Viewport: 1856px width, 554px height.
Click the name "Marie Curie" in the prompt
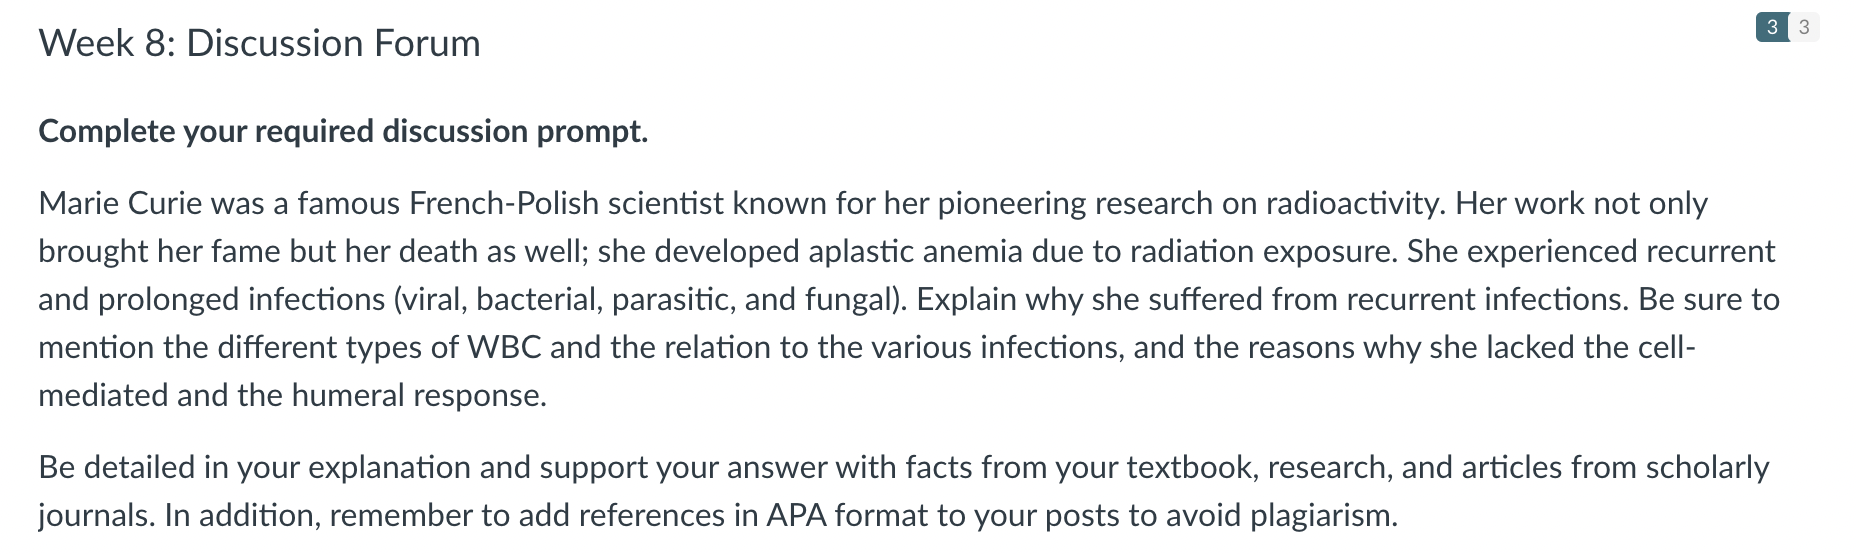(x=121, y=203)
